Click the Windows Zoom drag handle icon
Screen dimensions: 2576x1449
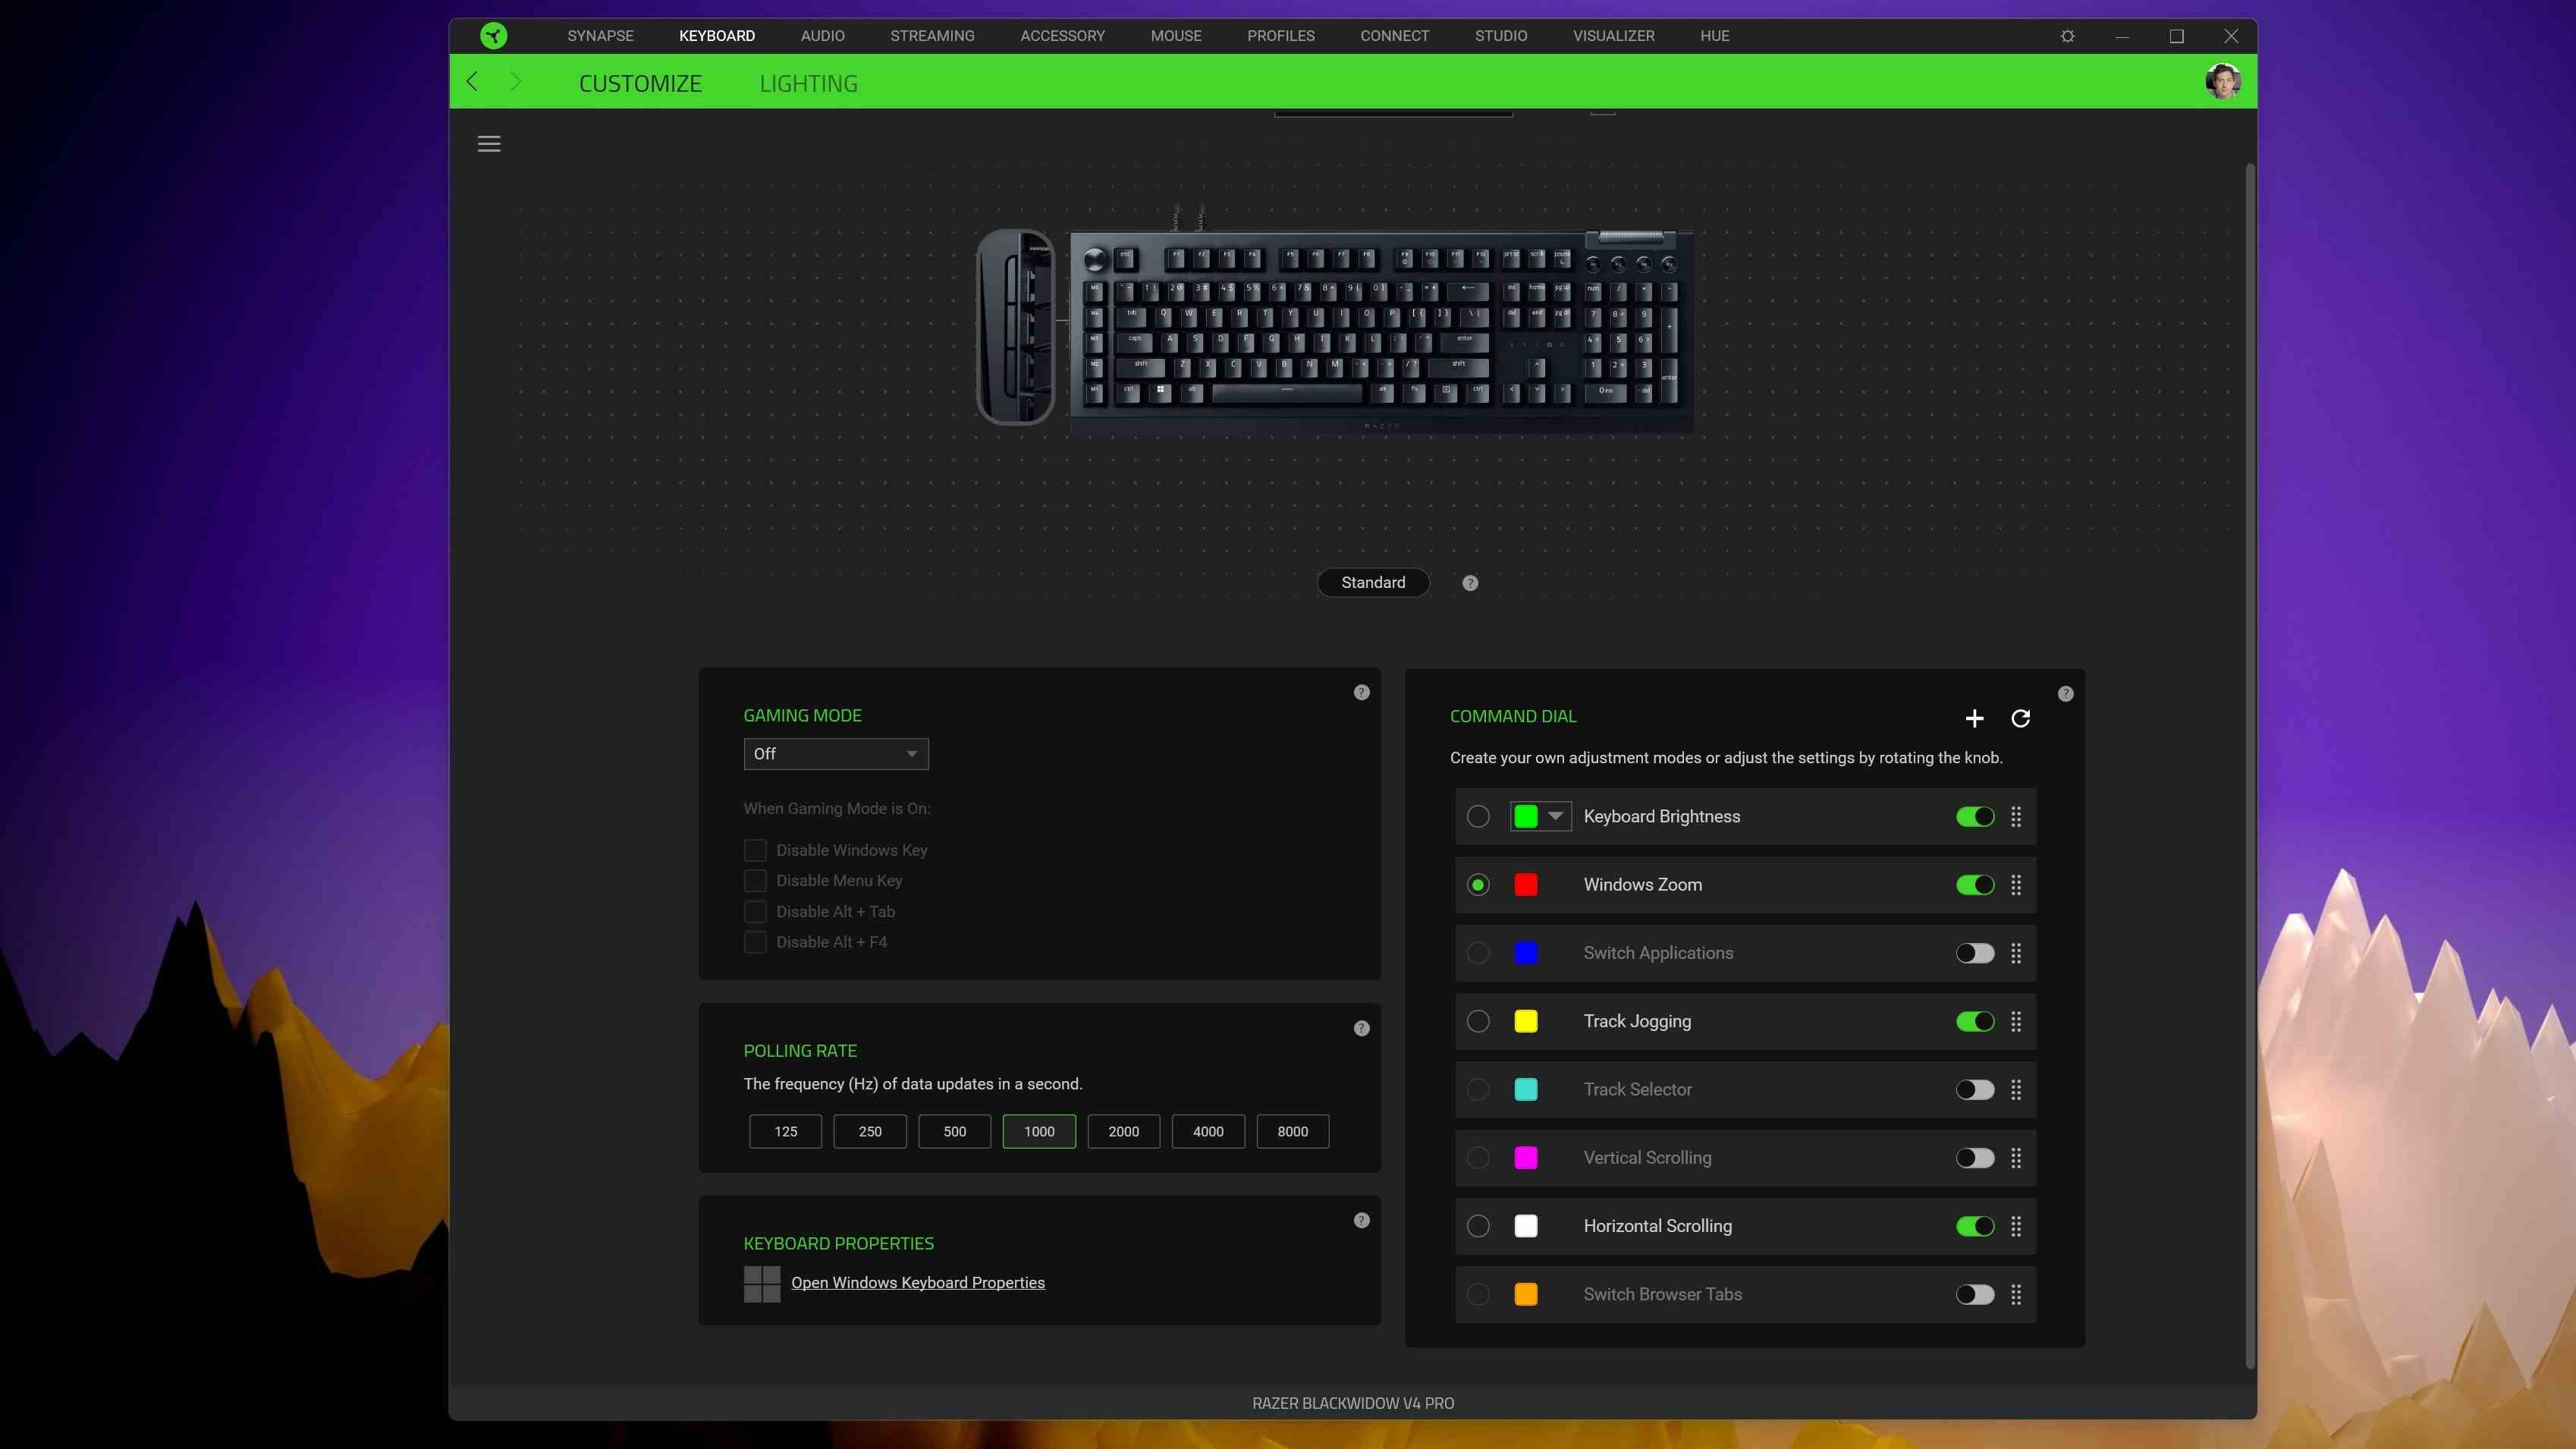pyautogui.click(x=2015, y=885)
